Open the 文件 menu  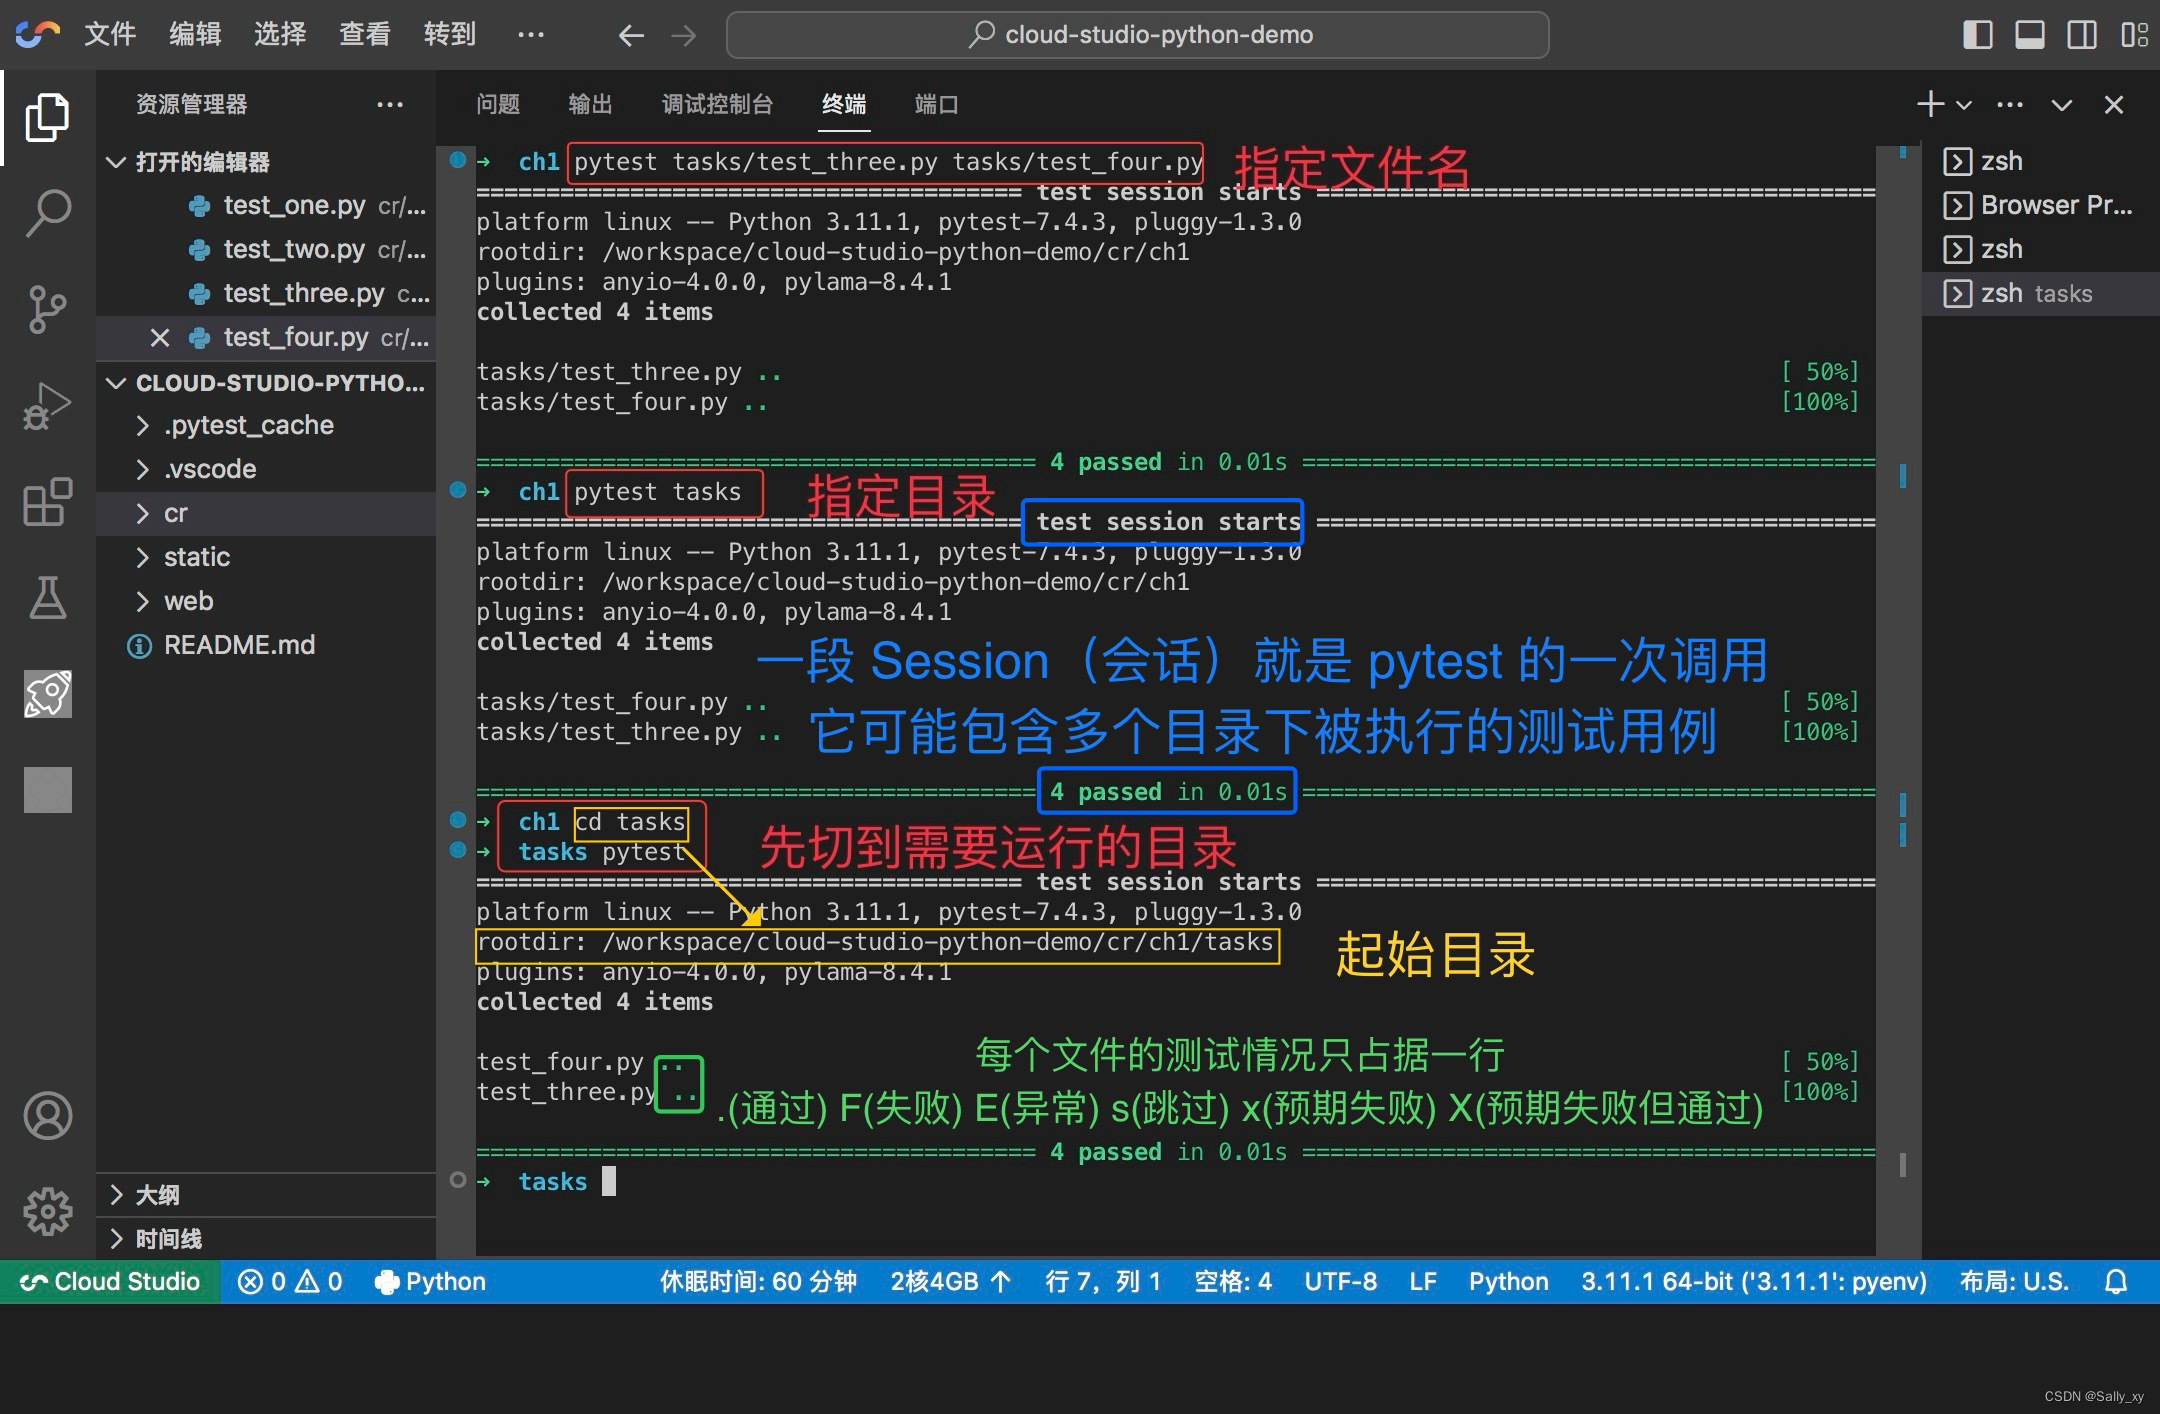tap(110, 34)
